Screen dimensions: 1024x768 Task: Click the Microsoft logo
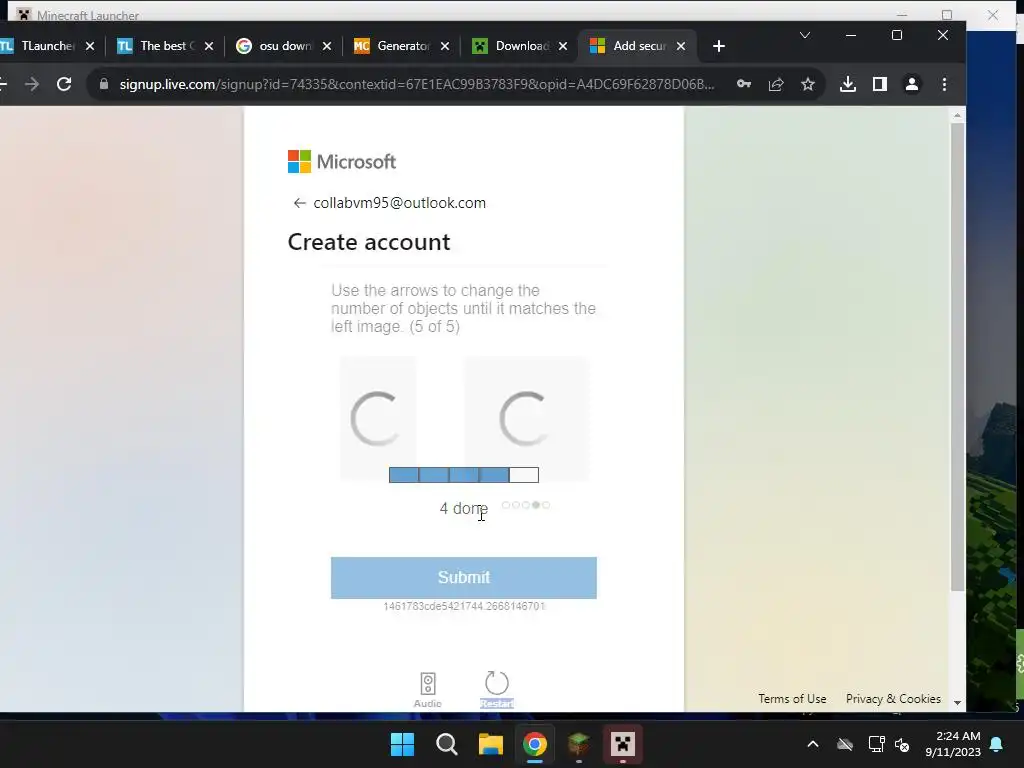[x=342, y=161]
